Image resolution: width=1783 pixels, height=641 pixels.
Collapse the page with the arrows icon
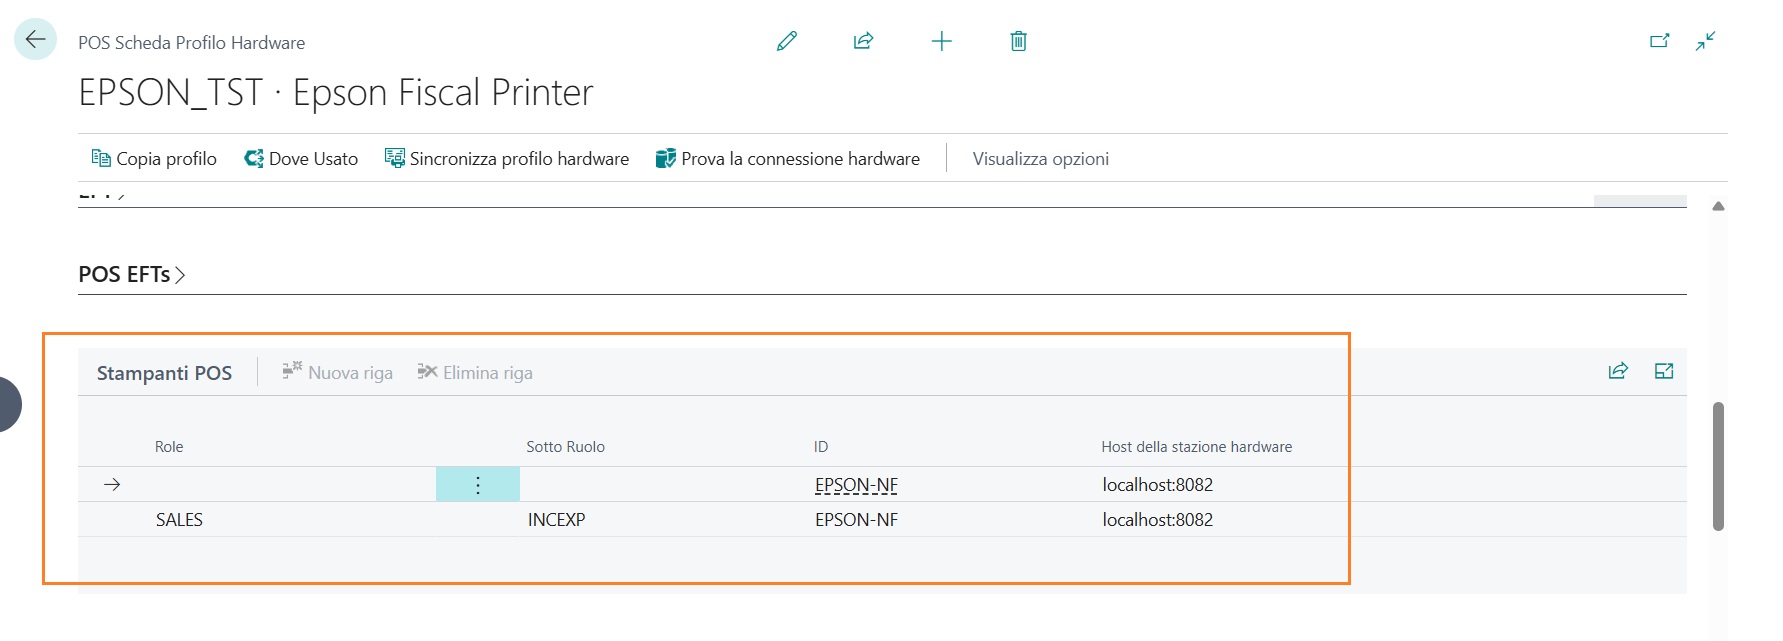pyautogui.click(x=1706, y=41)
